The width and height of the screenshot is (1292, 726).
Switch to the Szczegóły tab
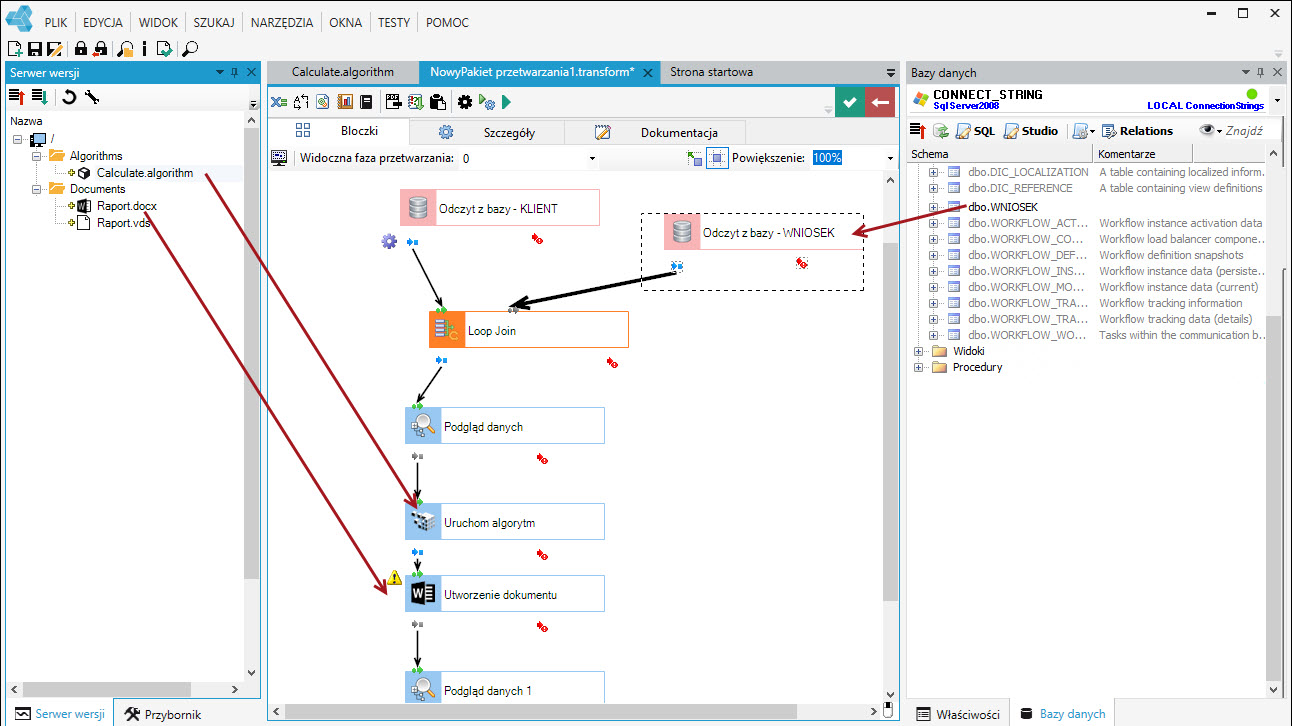click(487, 132)
